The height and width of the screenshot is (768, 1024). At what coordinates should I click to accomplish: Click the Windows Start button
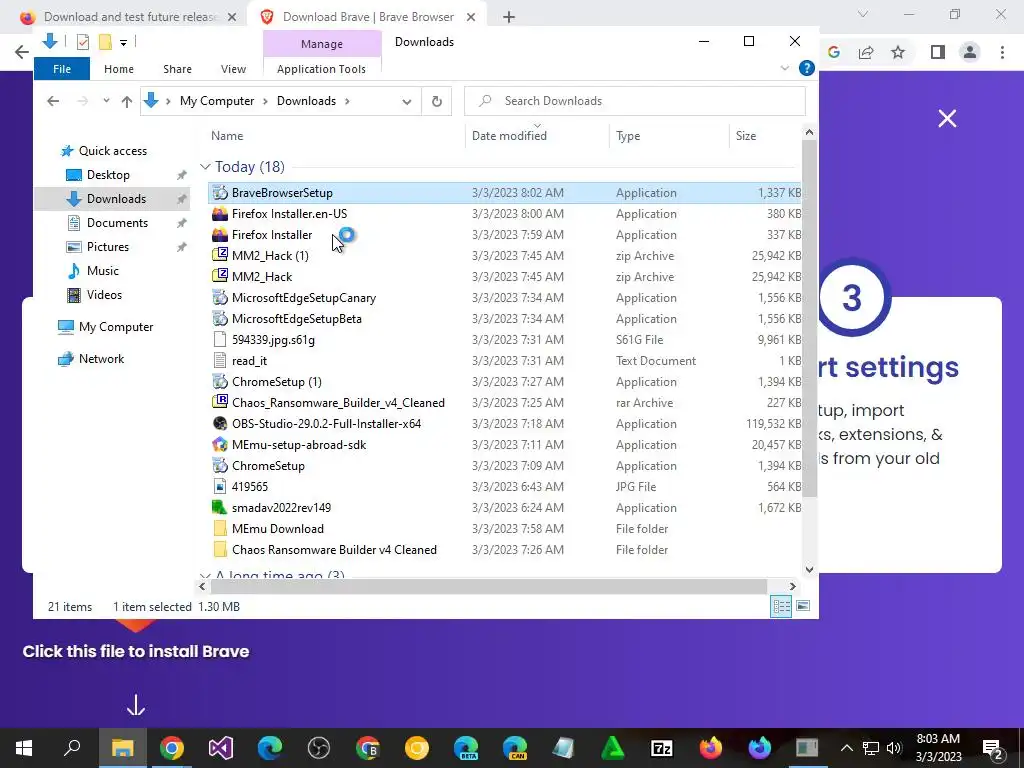click(24, 748)
